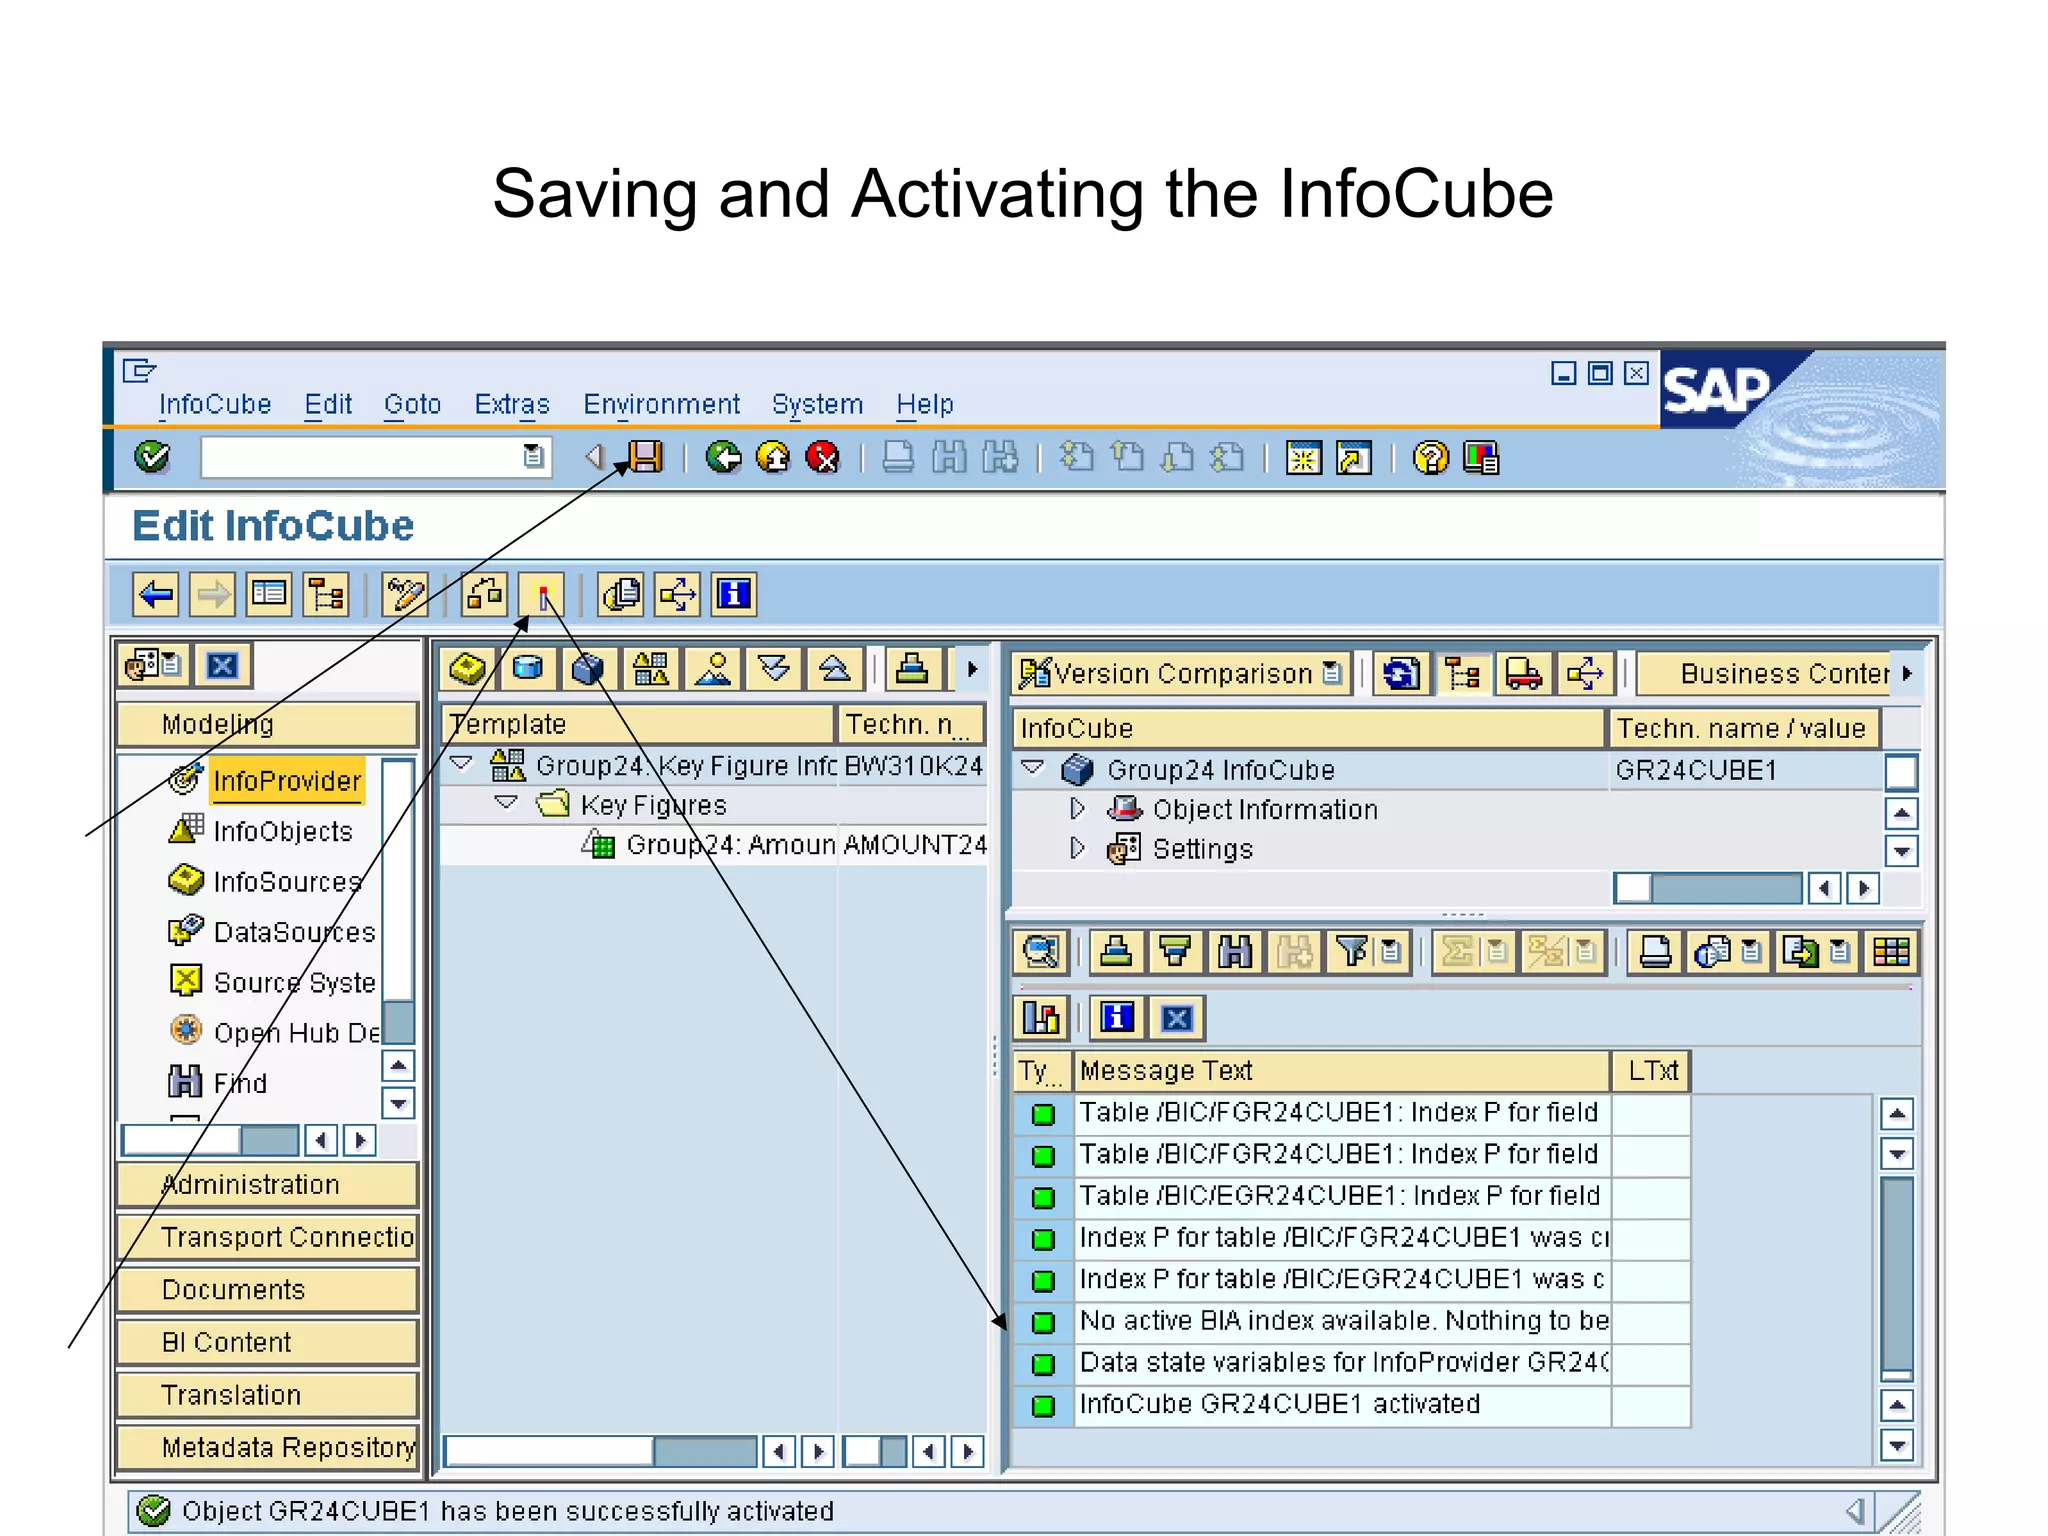The image size is (2048, 1536).
Task: Open the Extras menu
Action: (512, 404)
